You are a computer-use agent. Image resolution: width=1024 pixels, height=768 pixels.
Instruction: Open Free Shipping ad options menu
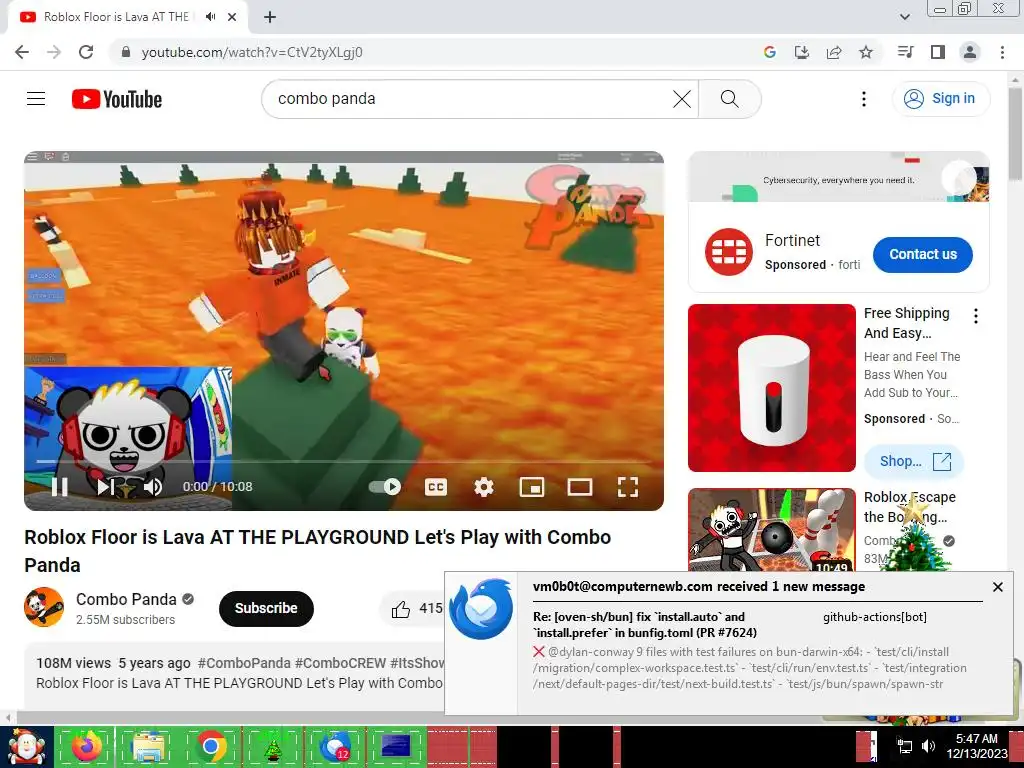click(x=976, y=316)
